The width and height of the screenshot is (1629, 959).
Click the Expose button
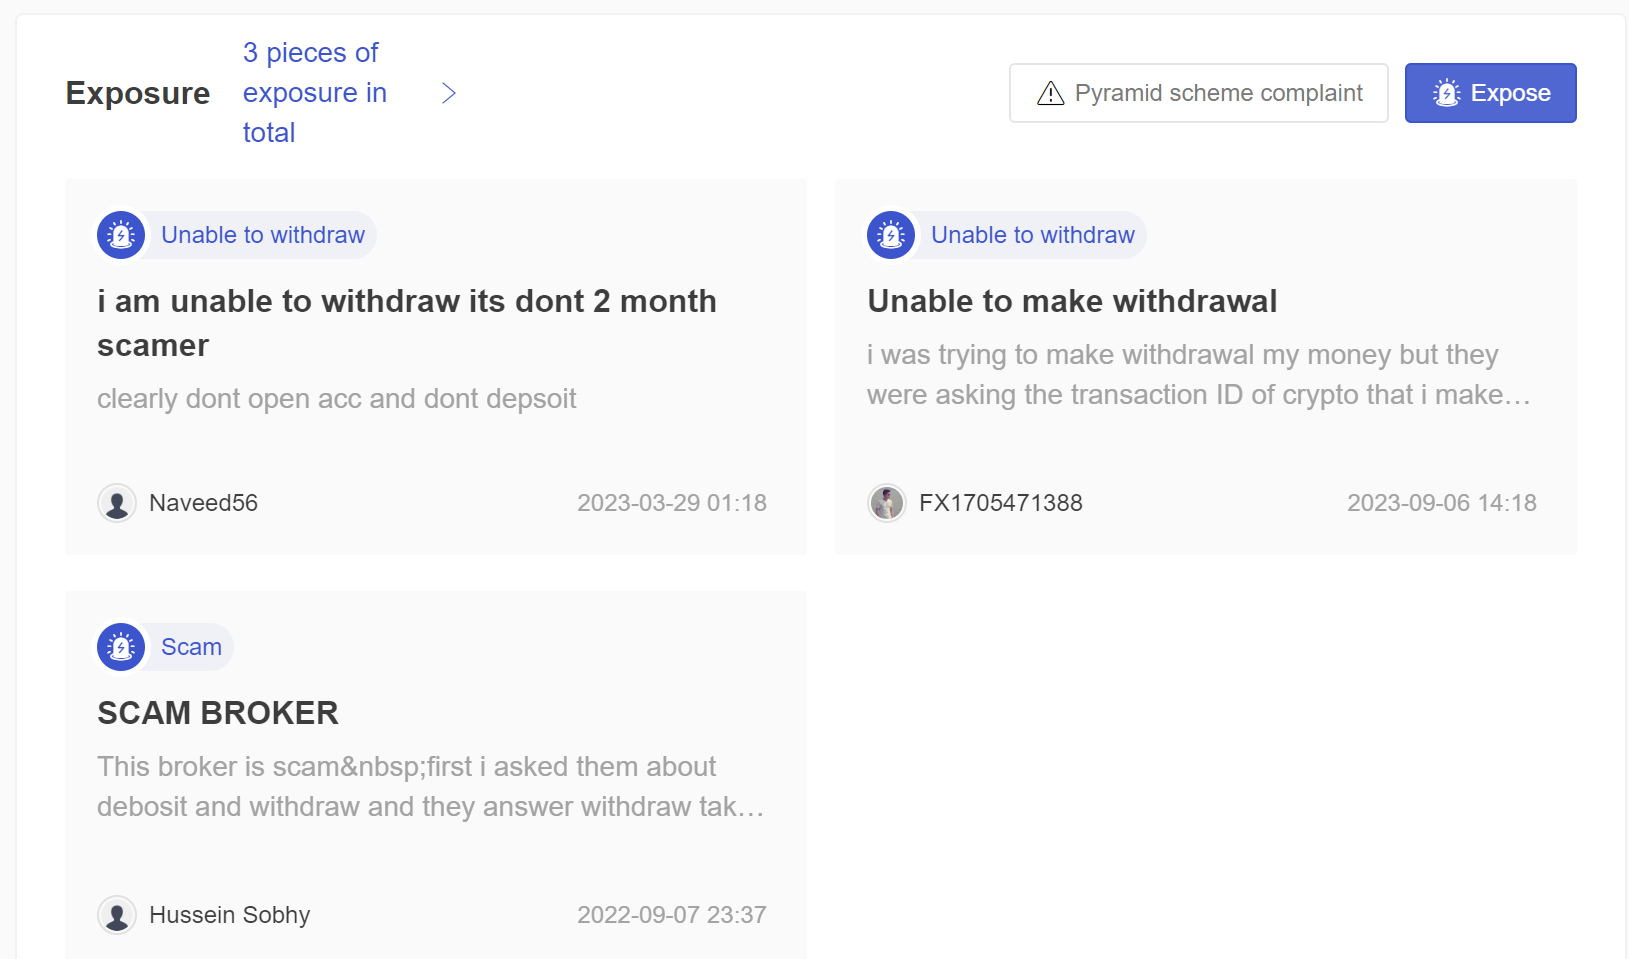pyautogui.click(x=1490, y=93)
